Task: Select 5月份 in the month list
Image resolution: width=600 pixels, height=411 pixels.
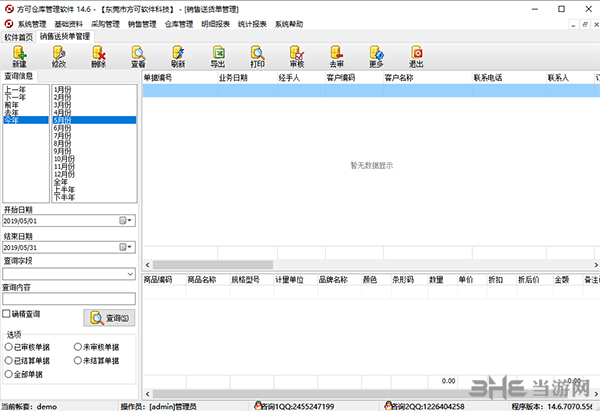Action: 94,120
